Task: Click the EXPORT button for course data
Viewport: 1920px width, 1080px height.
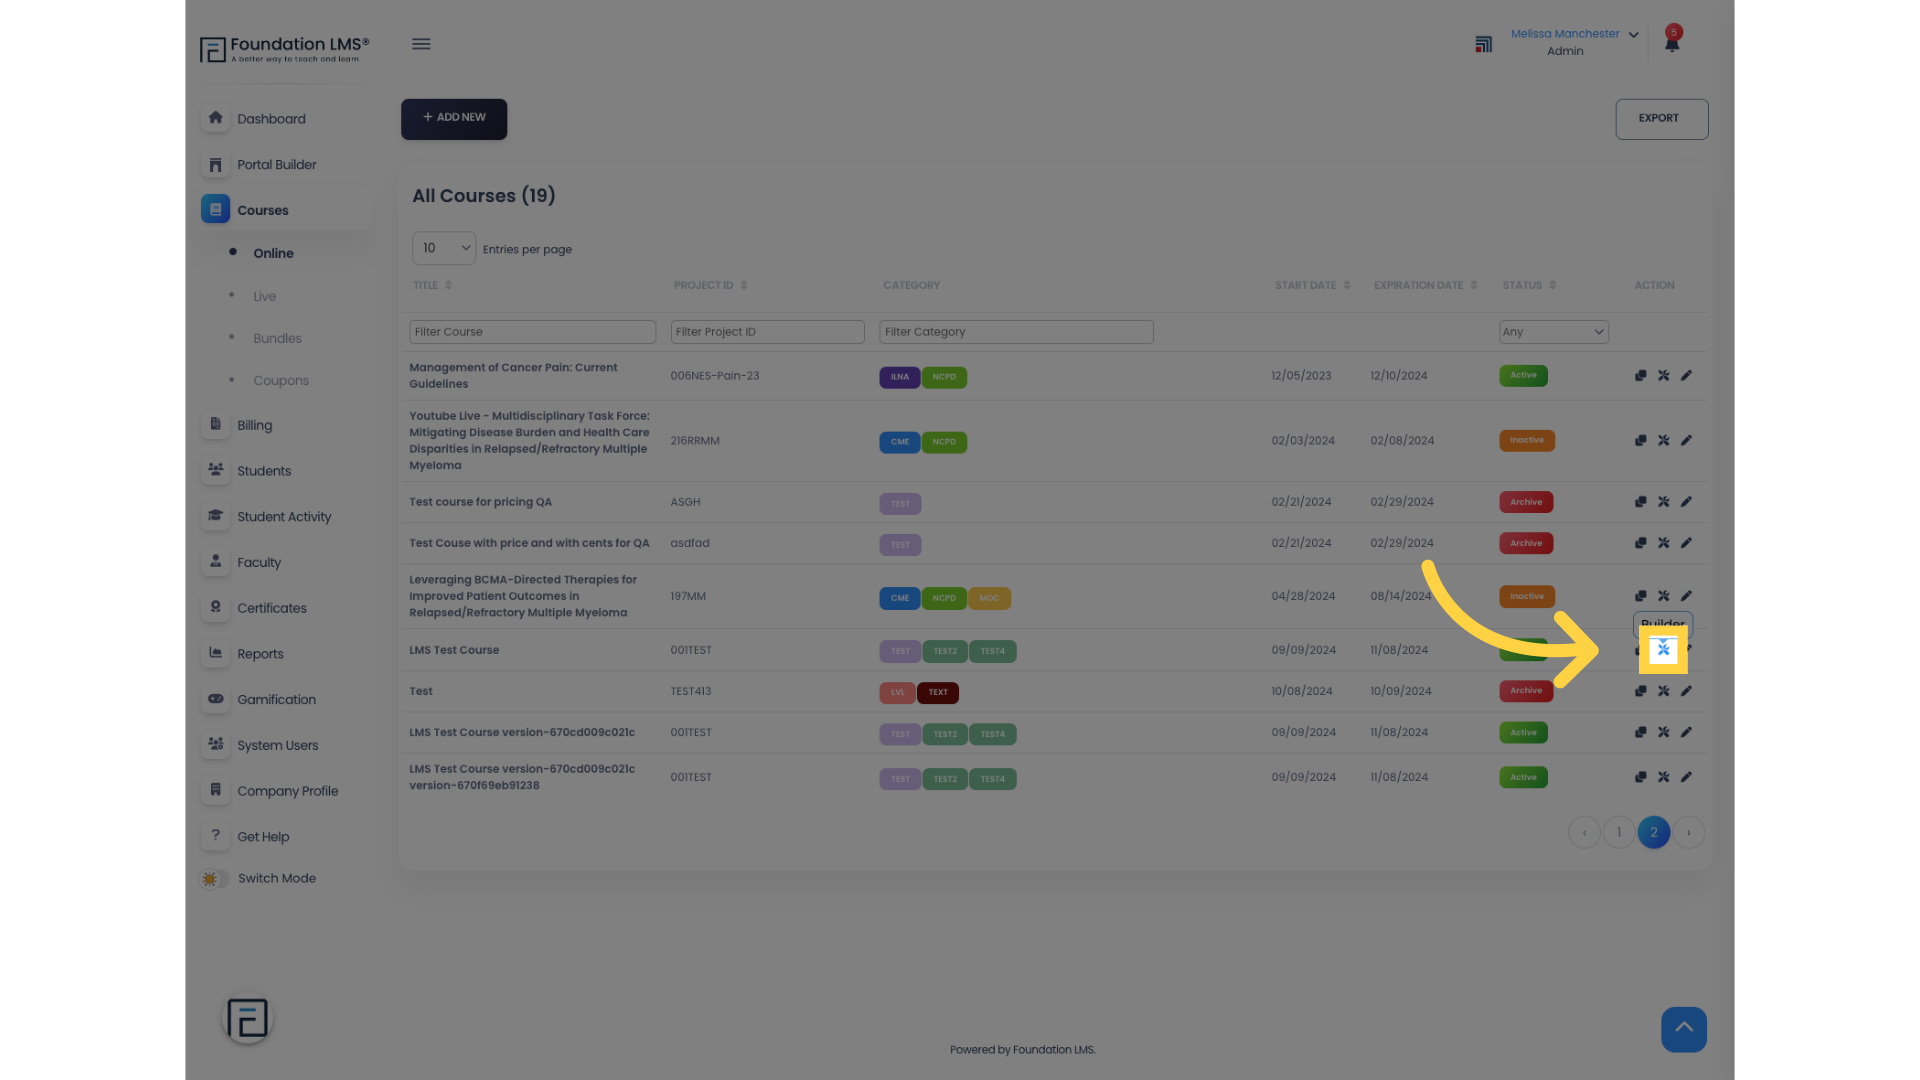Action: 1658,117
